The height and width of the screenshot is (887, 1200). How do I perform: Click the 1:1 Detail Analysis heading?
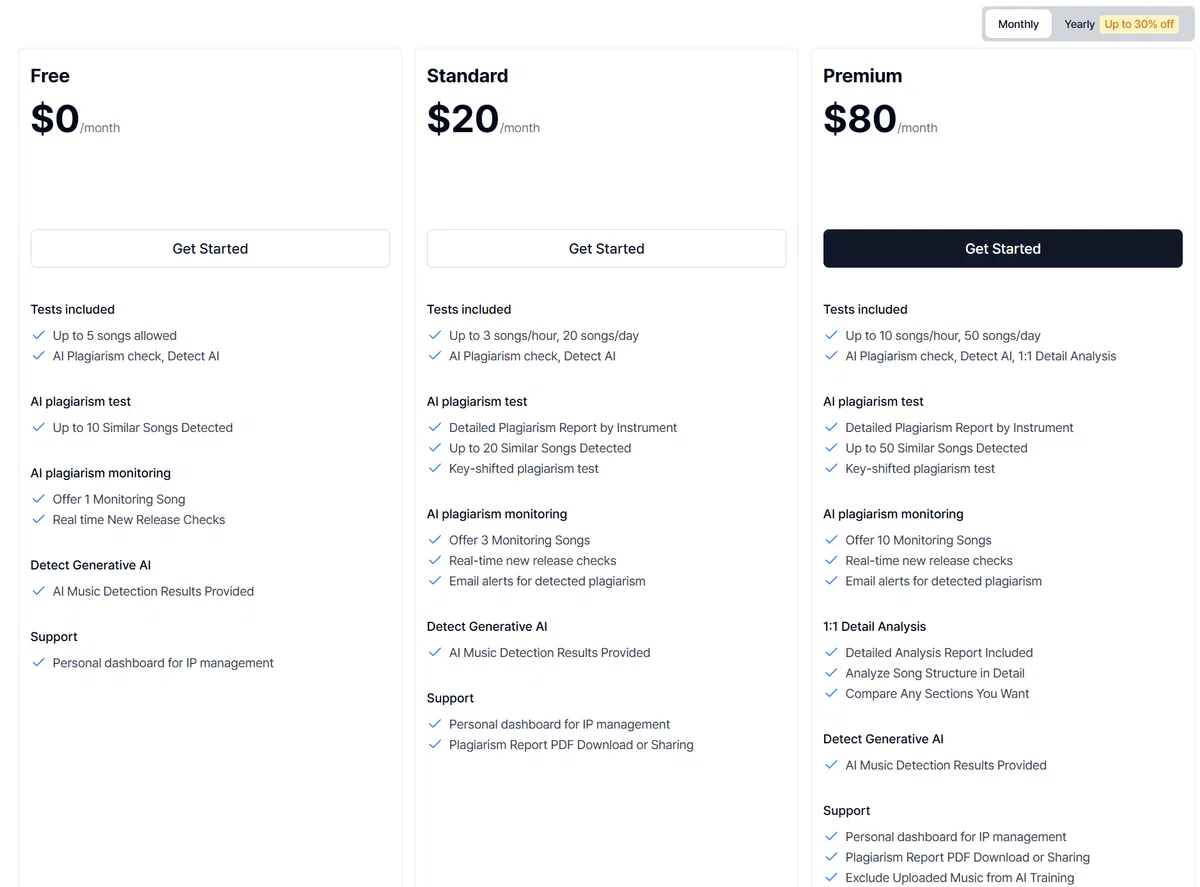point(874,627)
